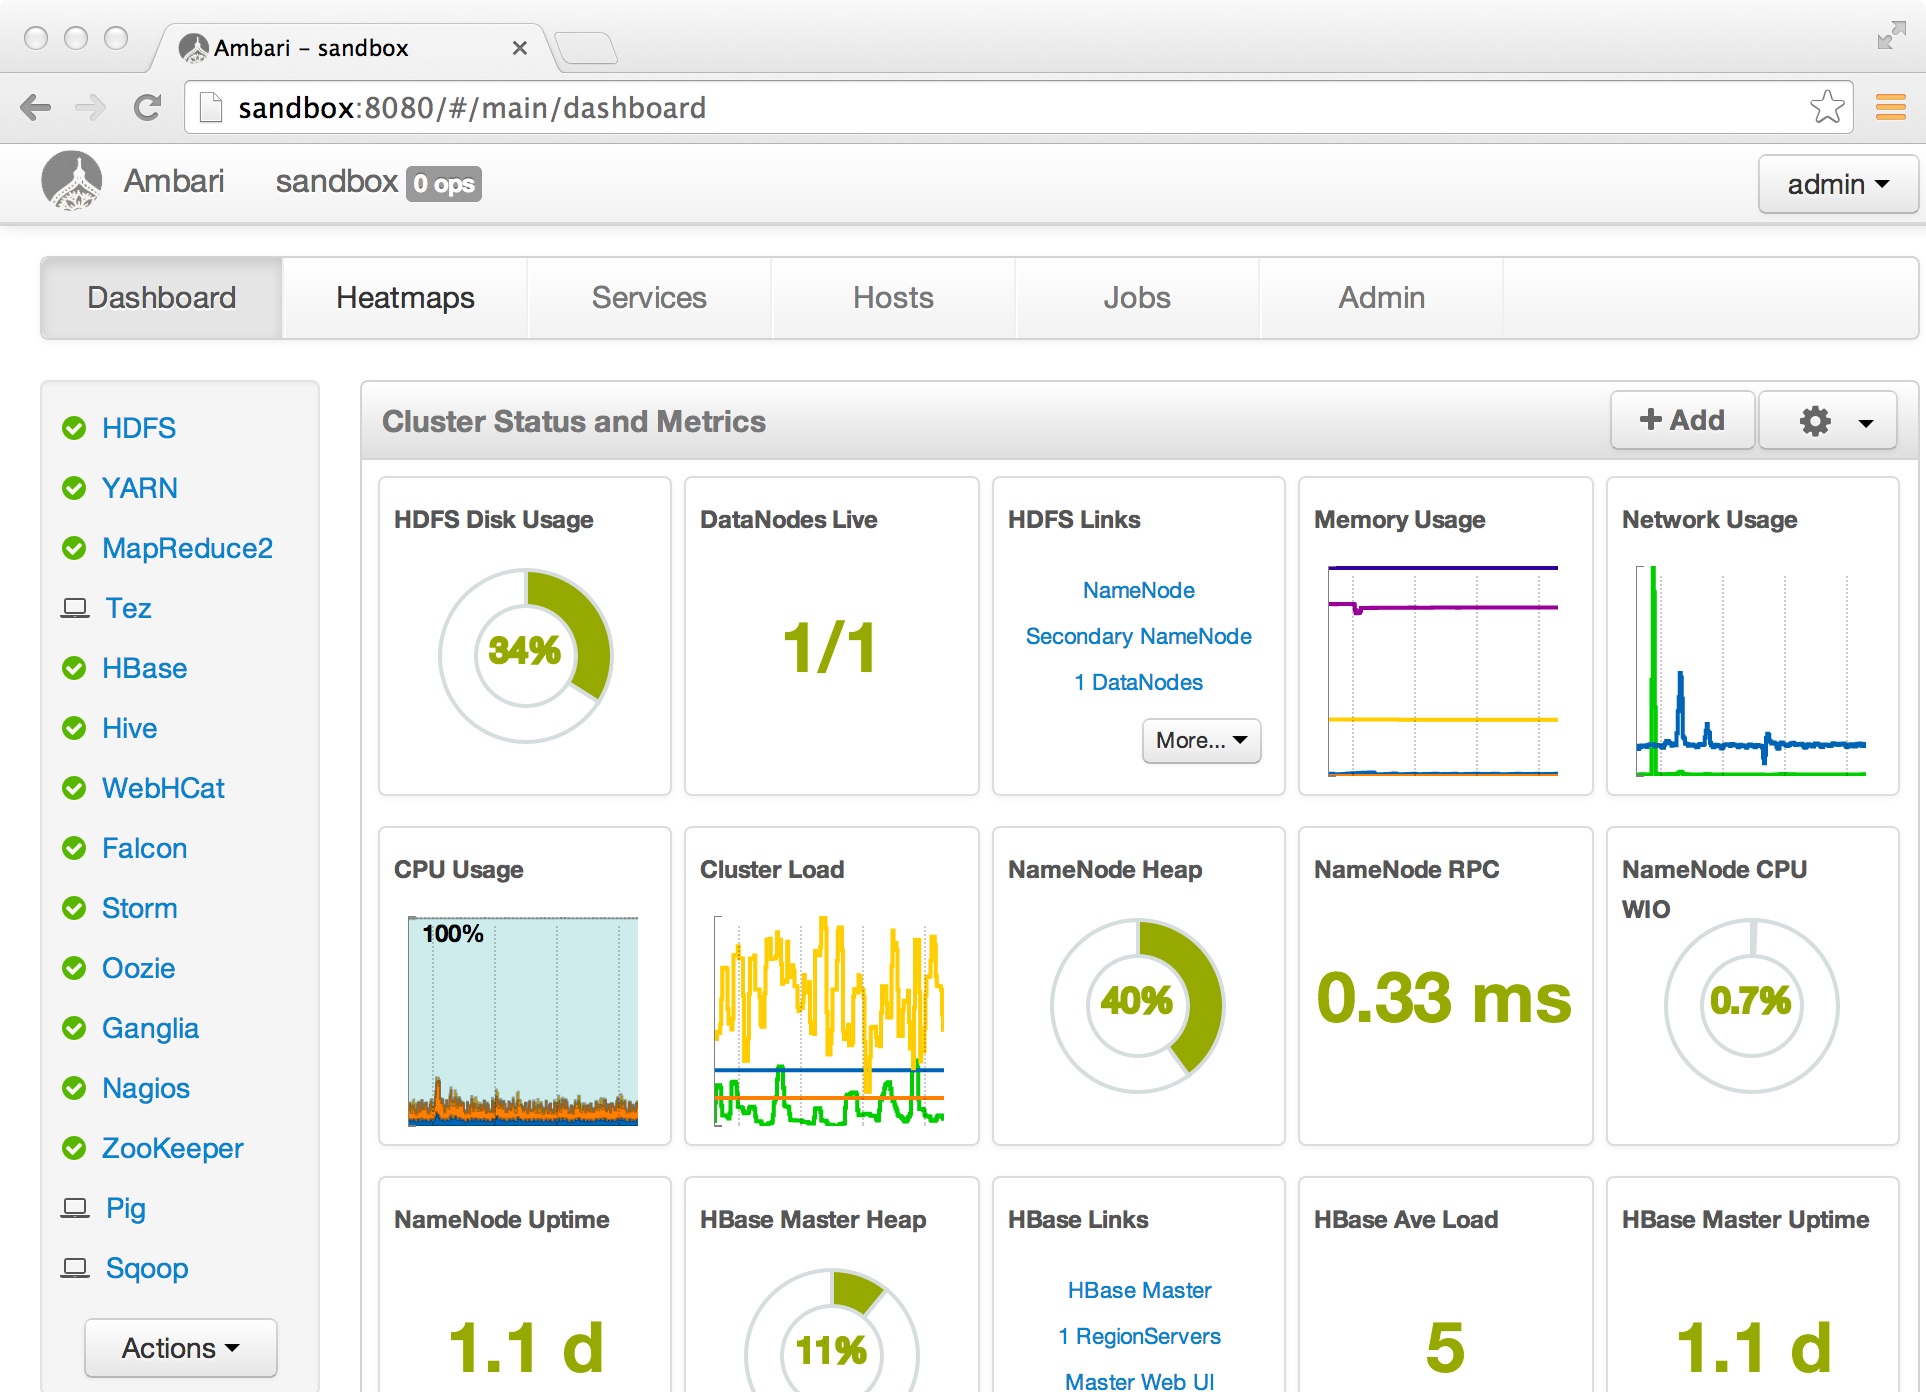Image resolution: width=1926 pixels, height=1392 pixels.
Task: Click the laptop client icon beside Tez
Action: click(75, 608)
